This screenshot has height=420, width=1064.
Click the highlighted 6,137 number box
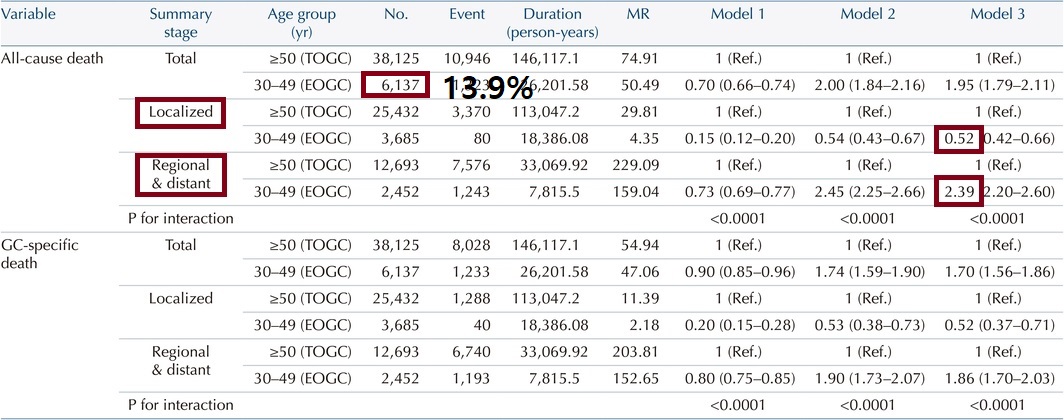[396, 85]
